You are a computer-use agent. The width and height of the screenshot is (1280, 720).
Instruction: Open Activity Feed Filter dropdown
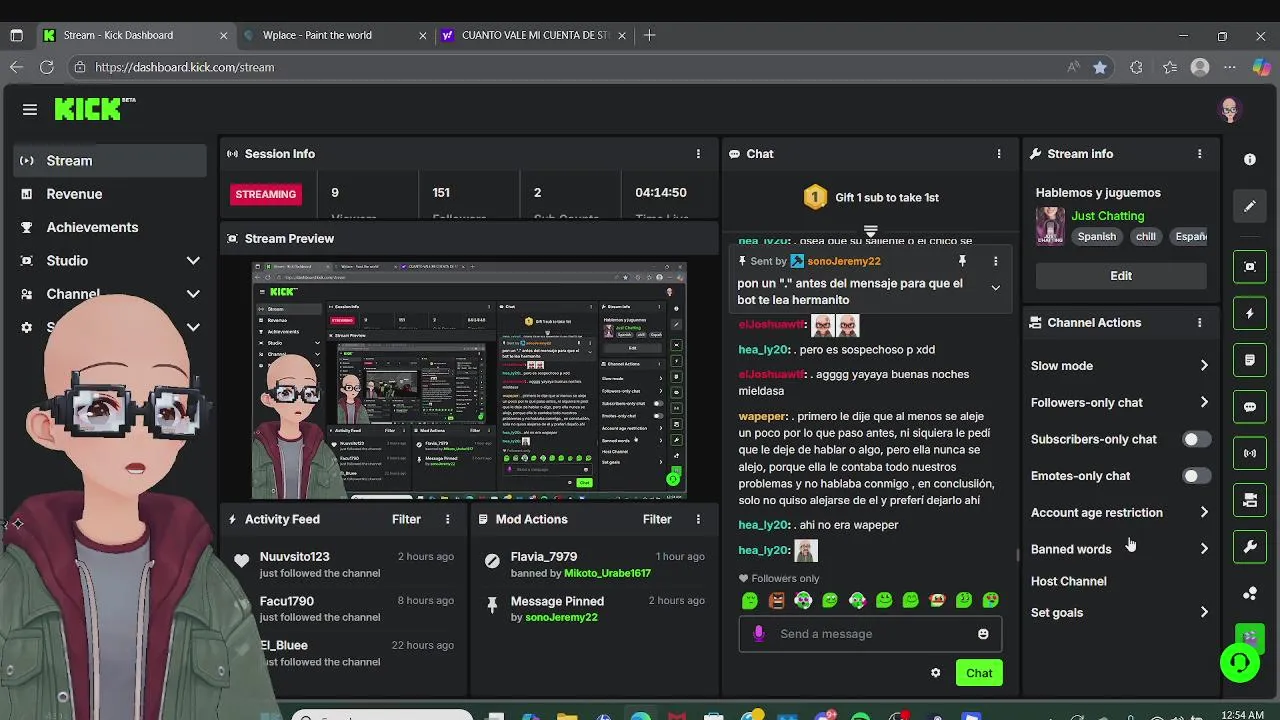(x=406, y=520)
